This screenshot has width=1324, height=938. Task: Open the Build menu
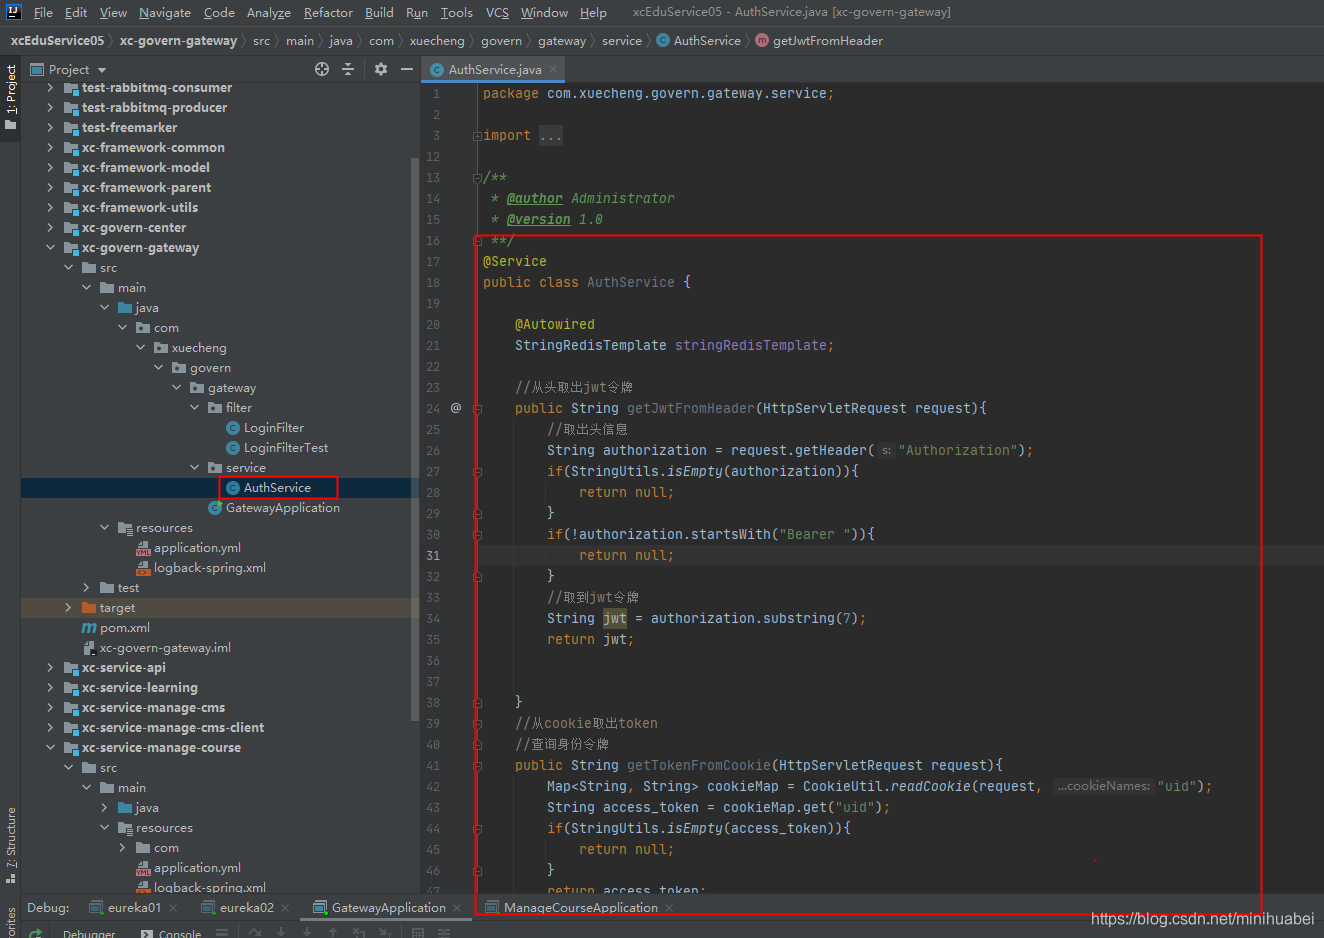(379, 12)
